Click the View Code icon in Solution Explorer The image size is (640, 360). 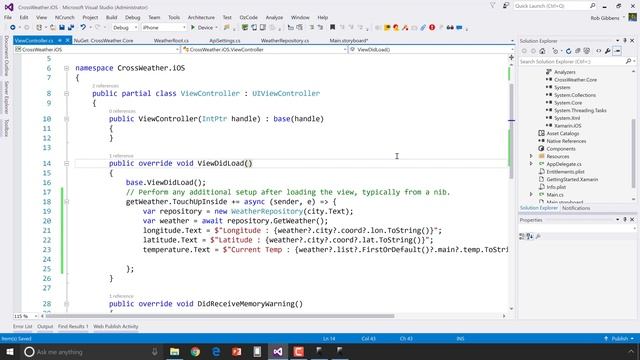(x=598, y=51)
